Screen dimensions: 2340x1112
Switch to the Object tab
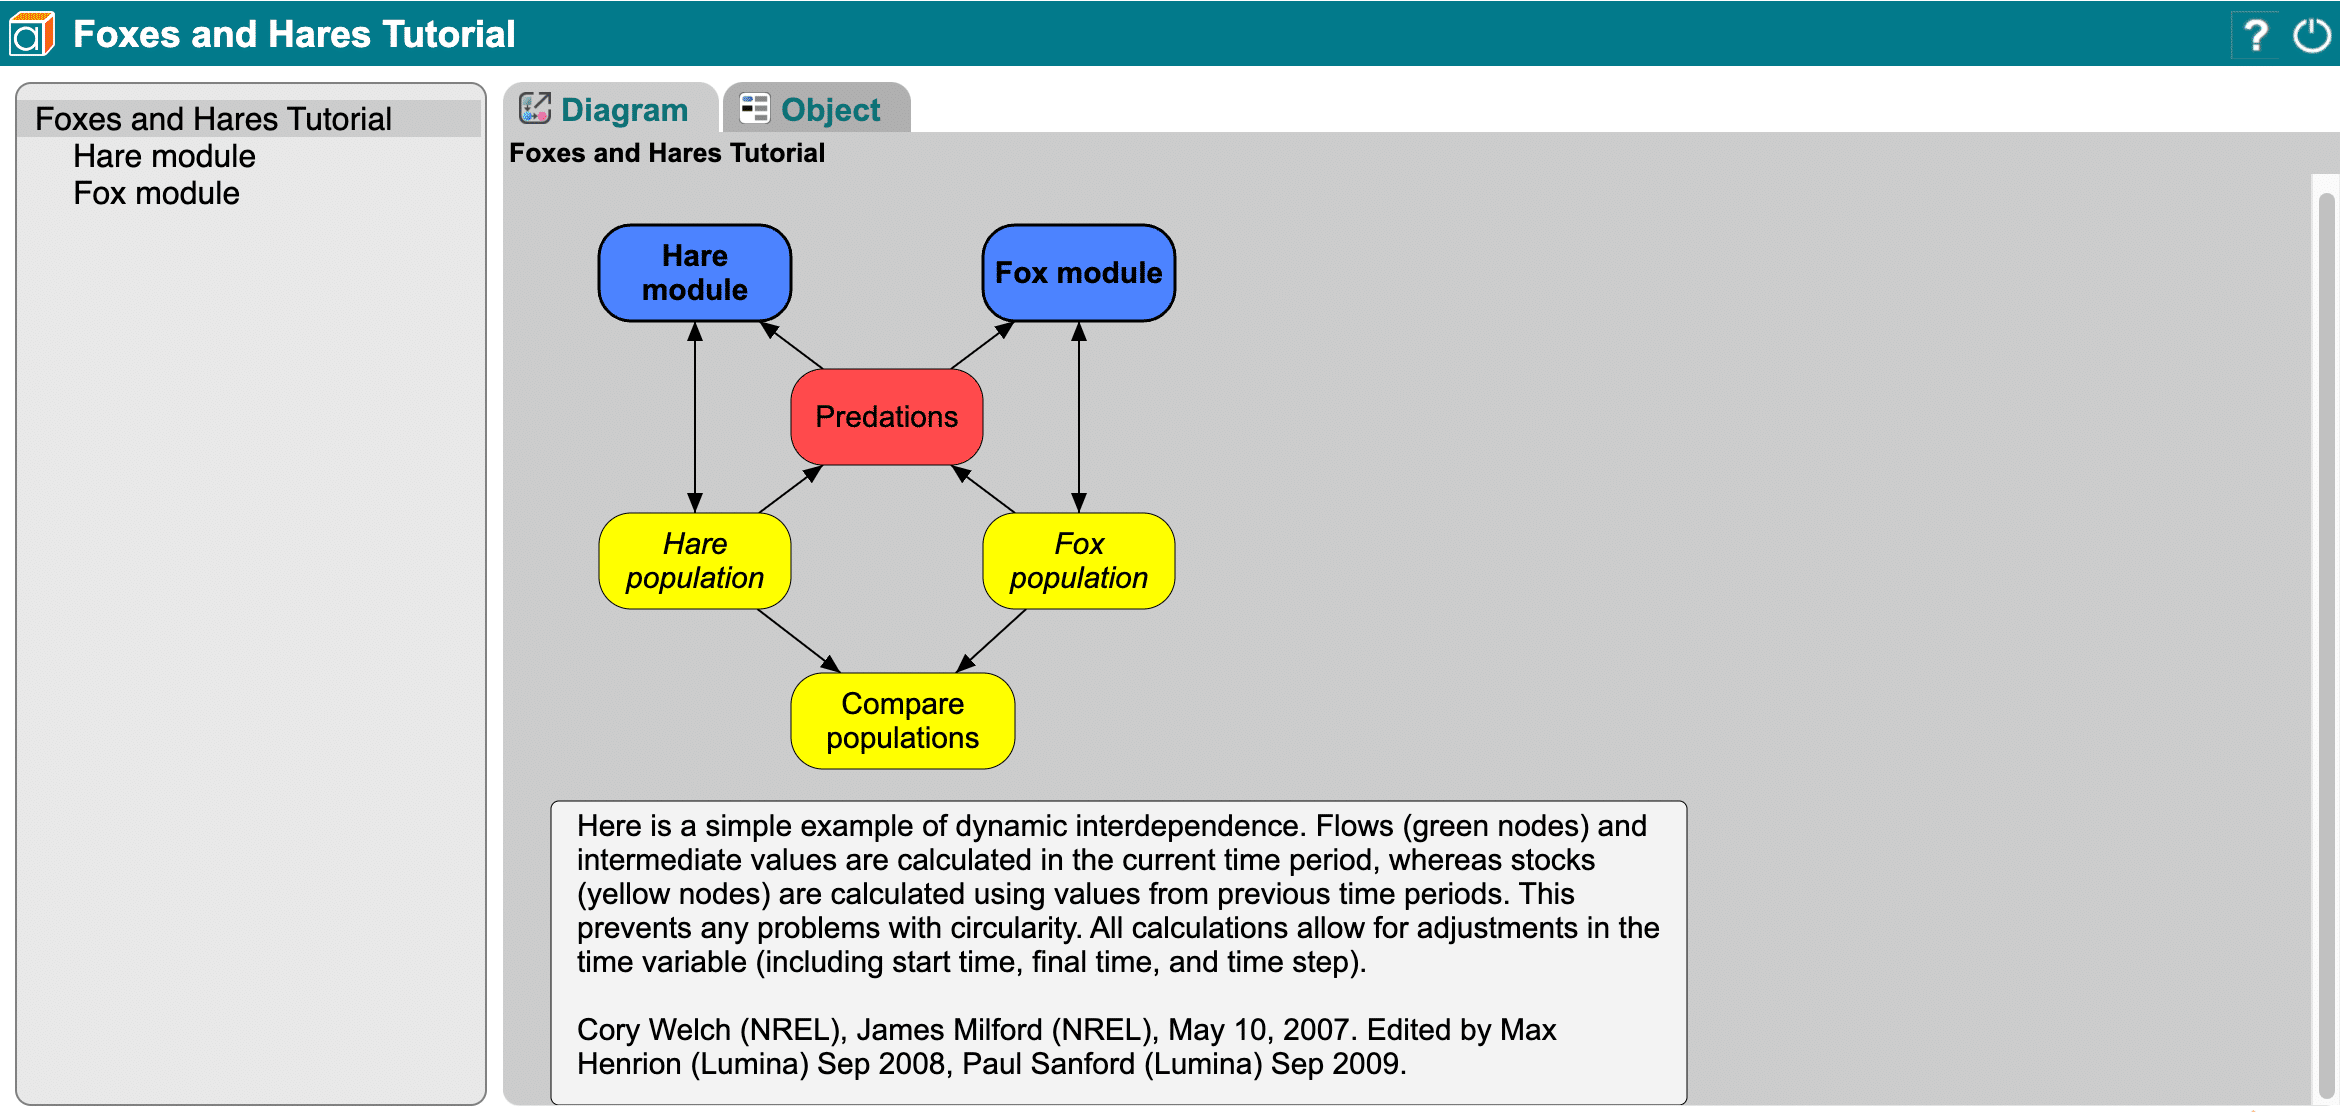[x=816, y=108]
